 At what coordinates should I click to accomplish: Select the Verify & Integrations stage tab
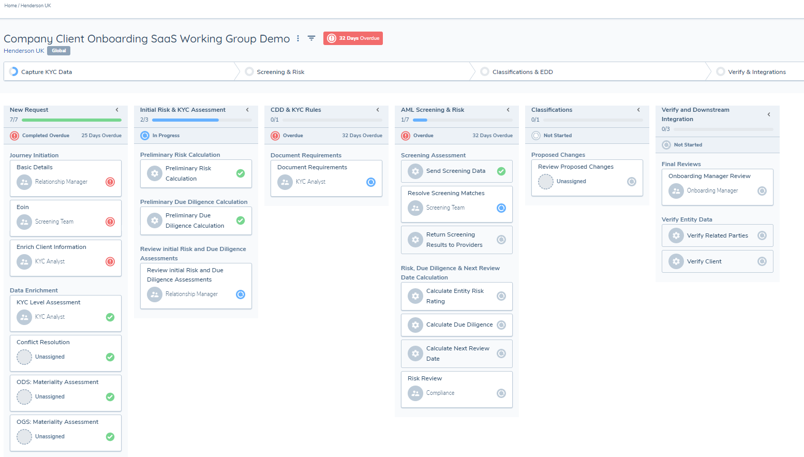pyautogui.click(x=757, y=72)
